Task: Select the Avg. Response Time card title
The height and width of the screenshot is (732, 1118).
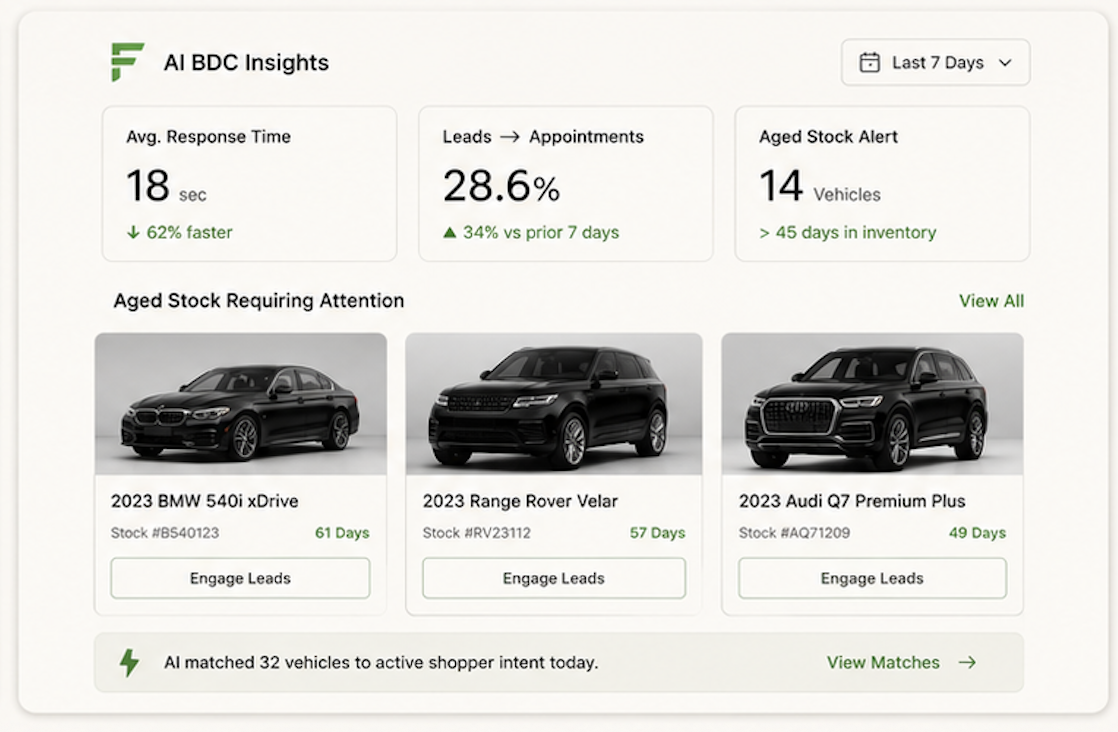Action: tap(208, 137)
